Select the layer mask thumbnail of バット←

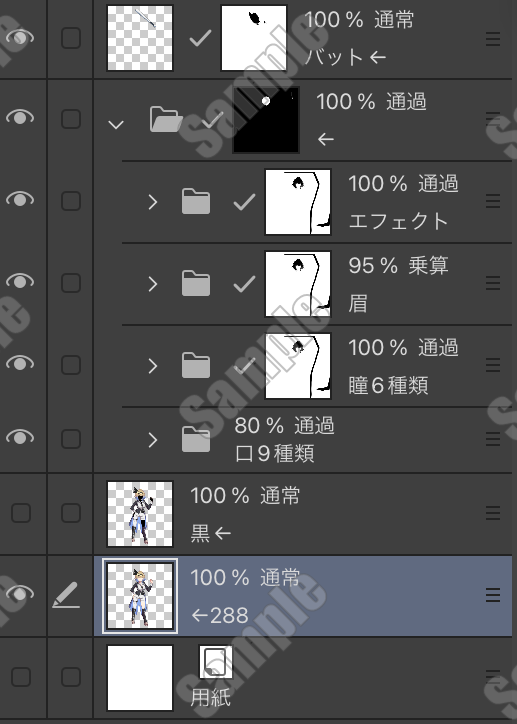tap(254, 38)
